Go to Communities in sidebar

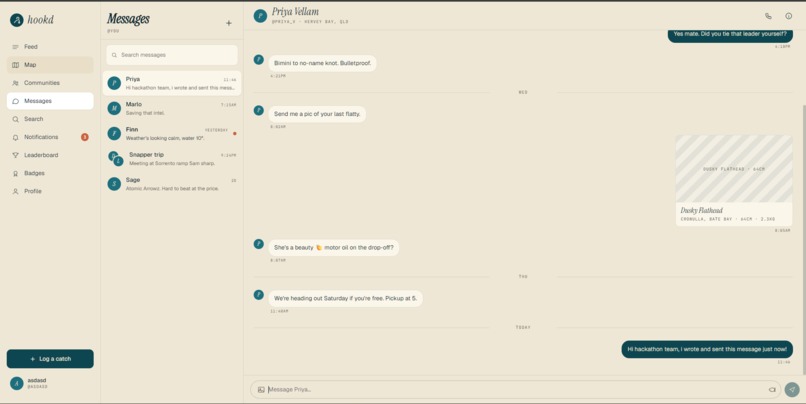(50, 83)
